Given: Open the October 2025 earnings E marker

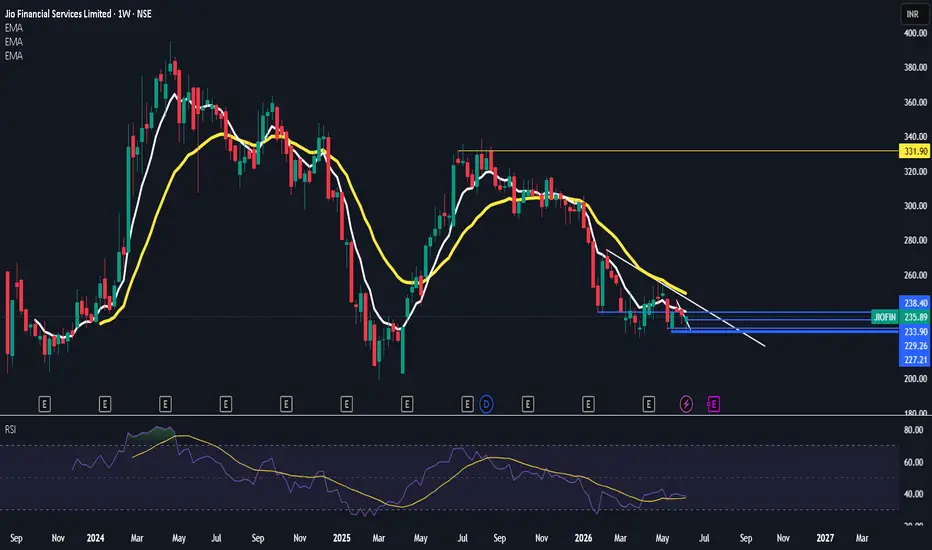Looking at the screenshot, I should 528,405.
